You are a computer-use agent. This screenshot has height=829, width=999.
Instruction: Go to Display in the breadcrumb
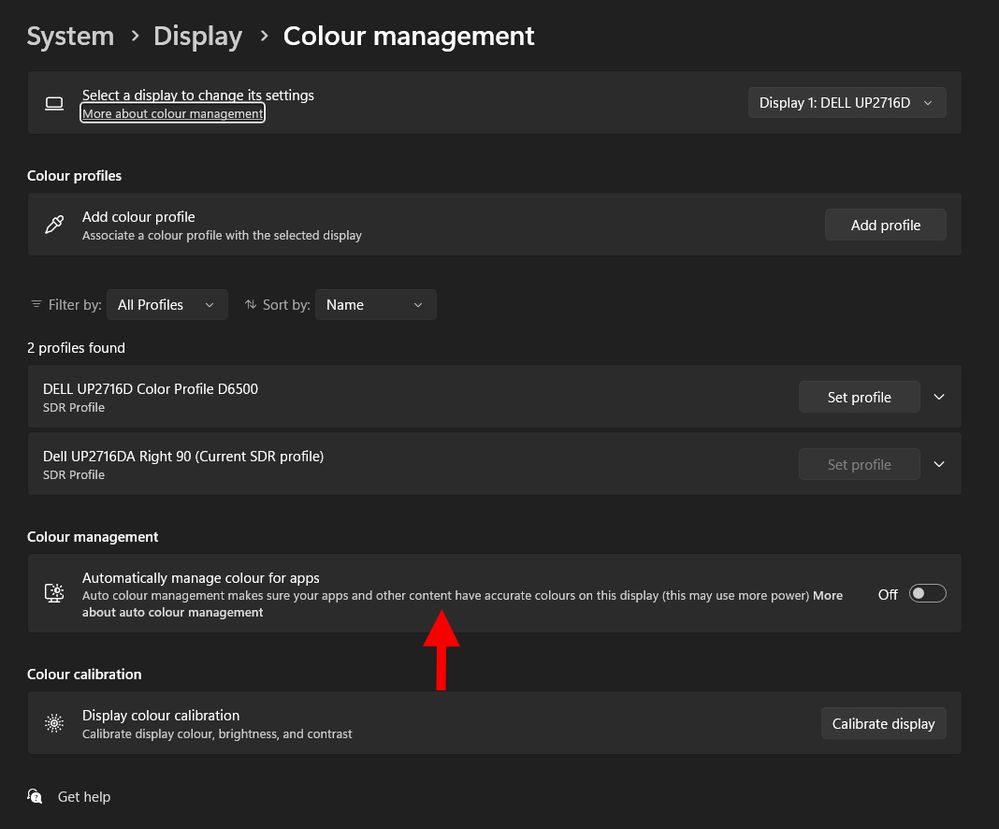point(197,37)
